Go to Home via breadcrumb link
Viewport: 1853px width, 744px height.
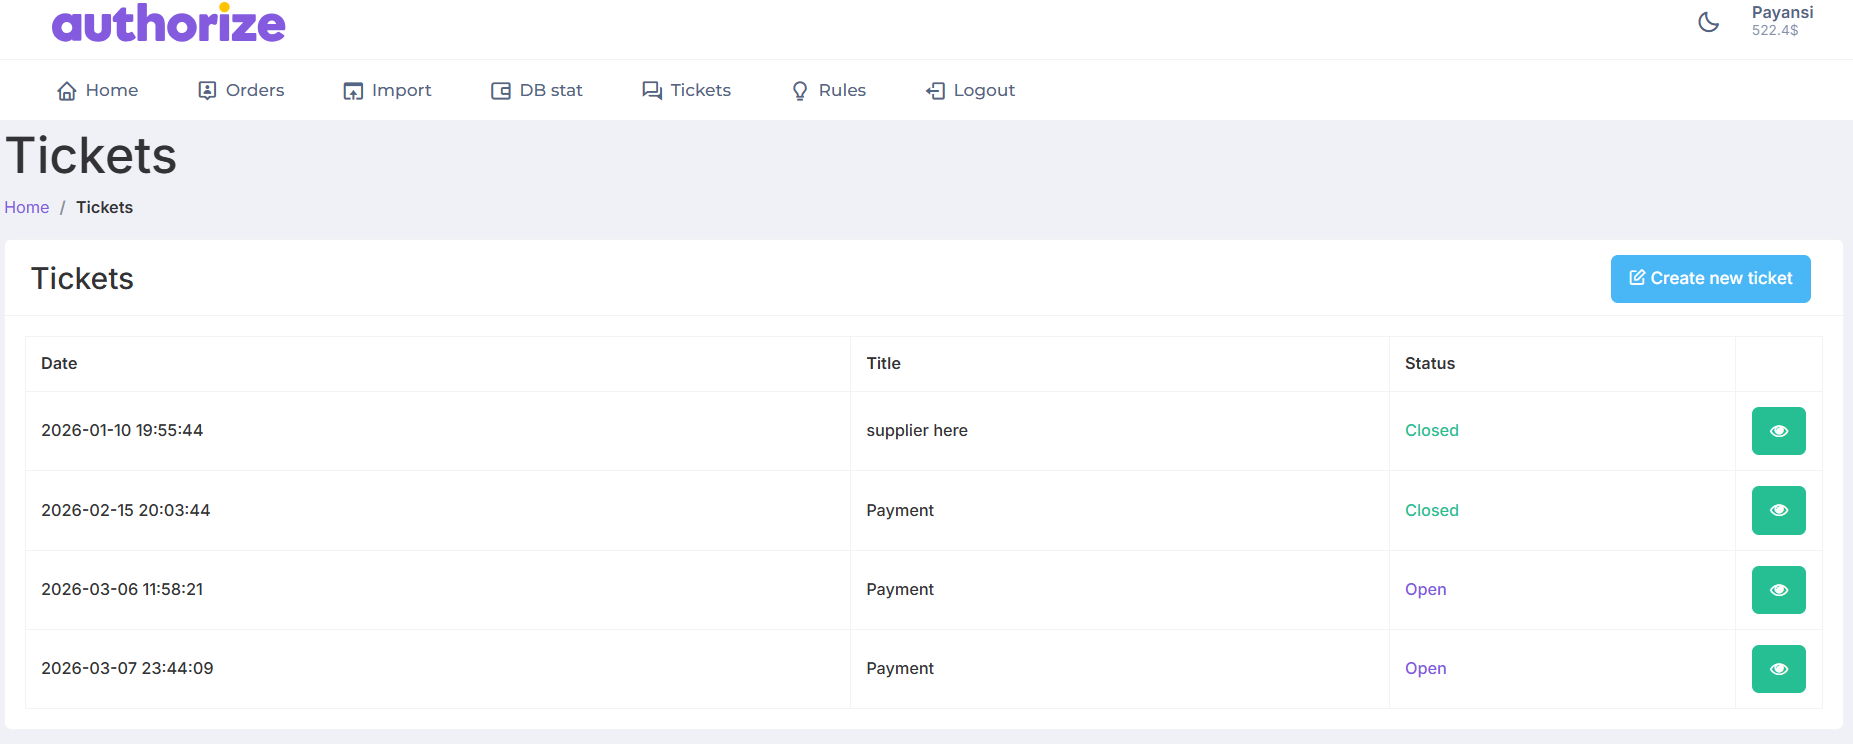(27, 207)
